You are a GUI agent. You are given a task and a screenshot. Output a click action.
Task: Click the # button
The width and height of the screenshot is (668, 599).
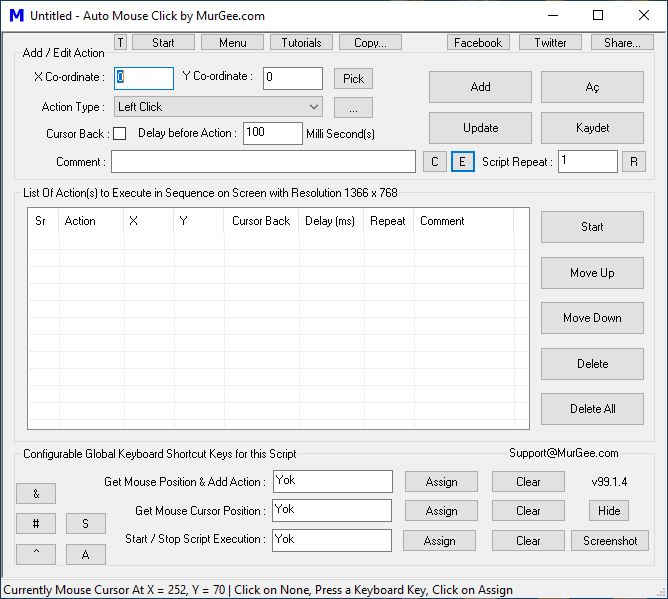(x=36, y=523)
